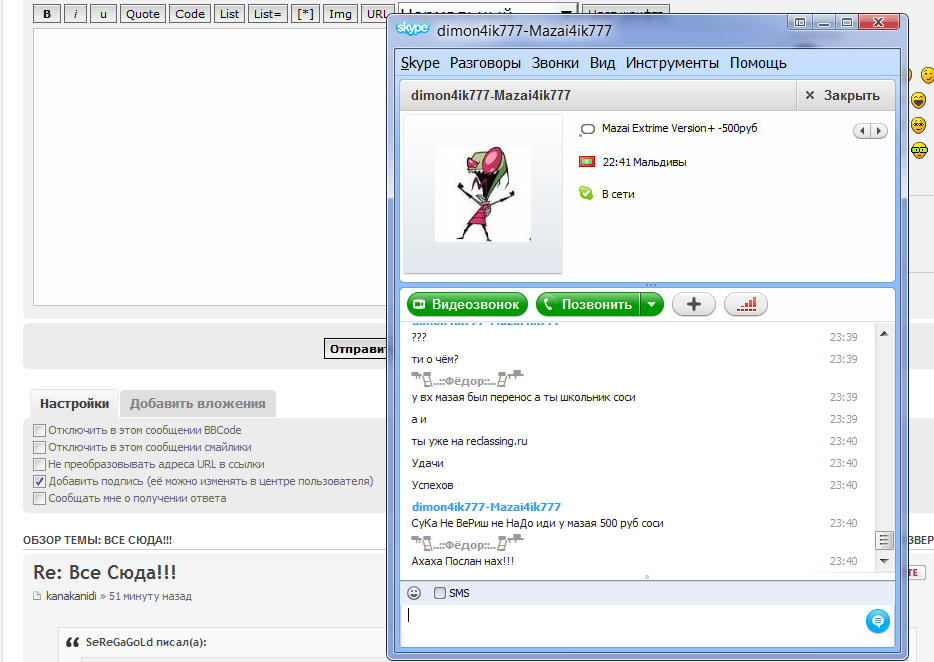934x662 pixels.
Task: Open the Разговоры menu
Action: 485,63
